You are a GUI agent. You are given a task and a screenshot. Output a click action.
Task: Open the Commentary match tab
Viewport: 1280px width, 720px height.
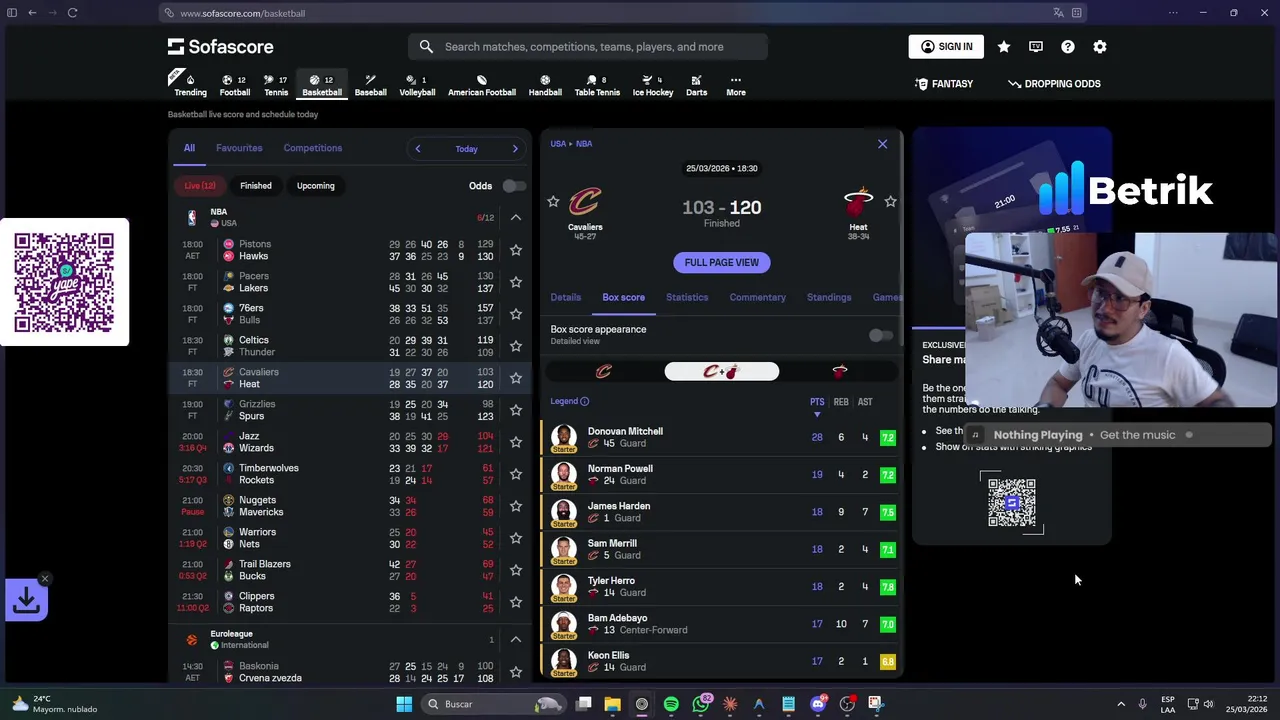pyautogui.click(x=757, y=297)
